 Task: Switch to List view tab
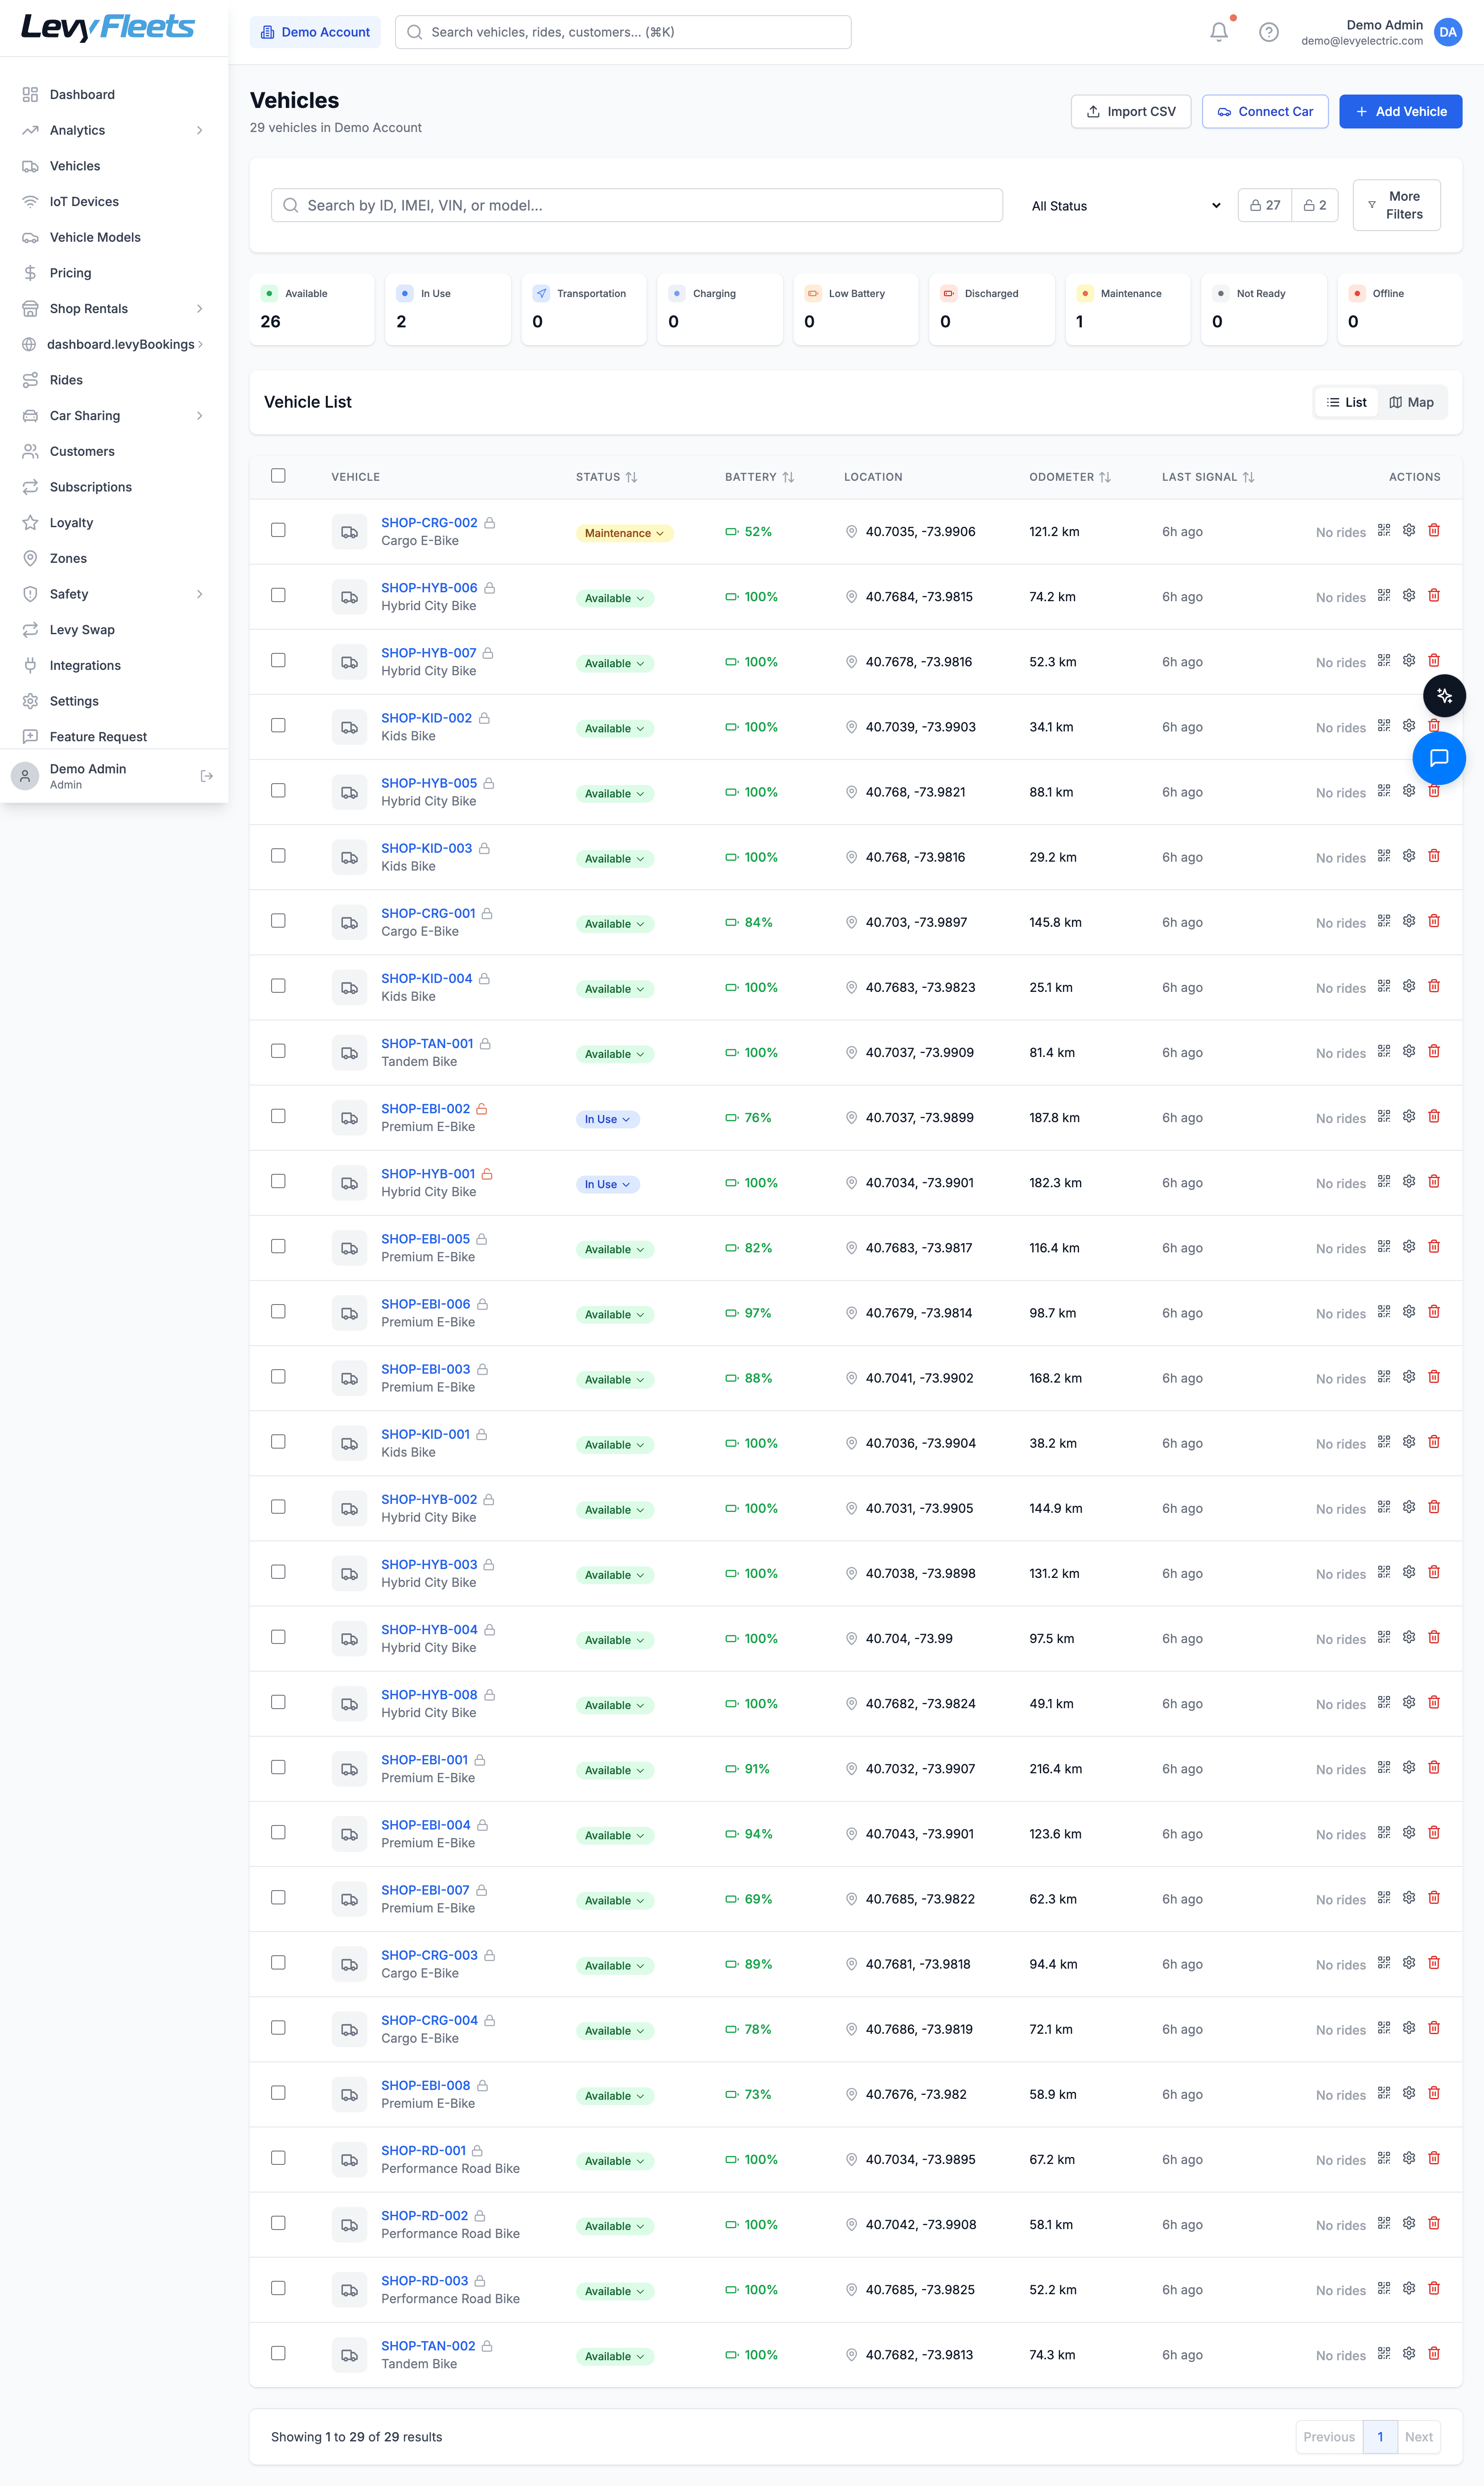coord(1347,402)
